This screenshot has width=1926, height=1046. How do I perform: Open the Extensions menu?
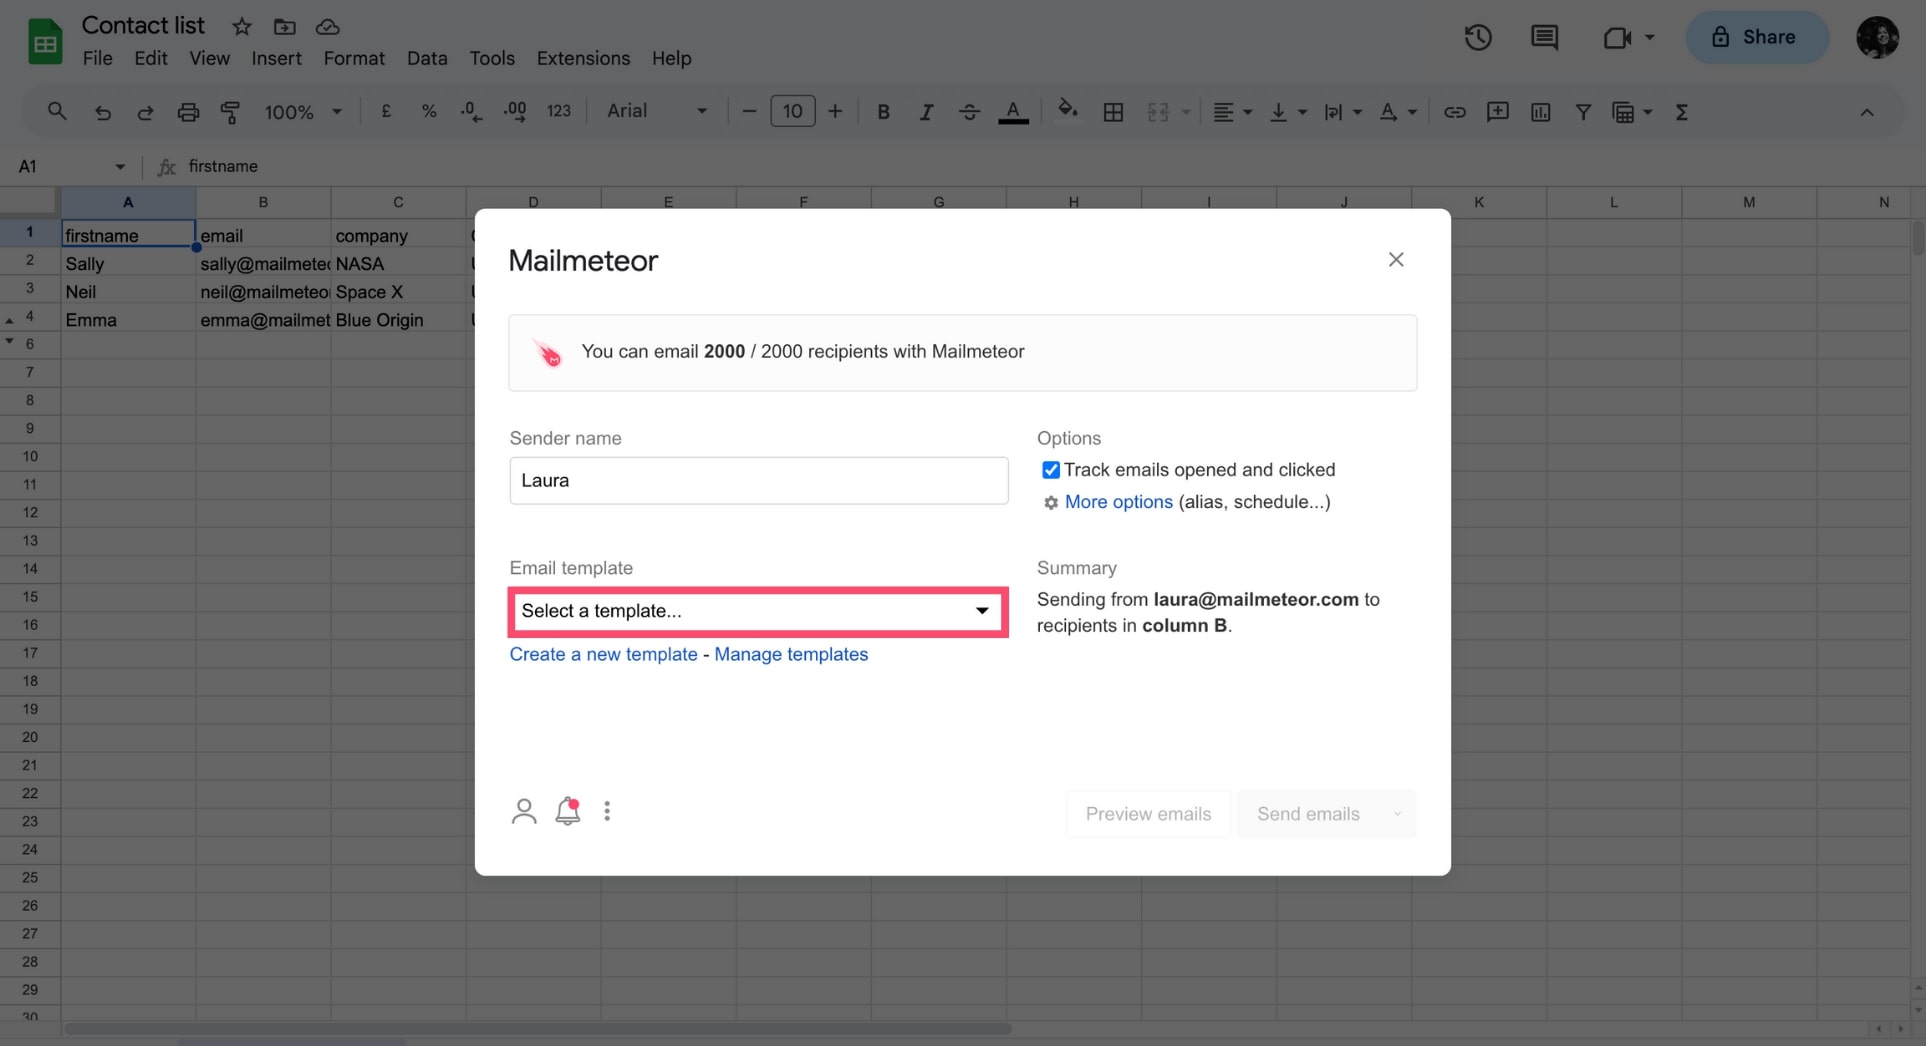pos(583,58)
